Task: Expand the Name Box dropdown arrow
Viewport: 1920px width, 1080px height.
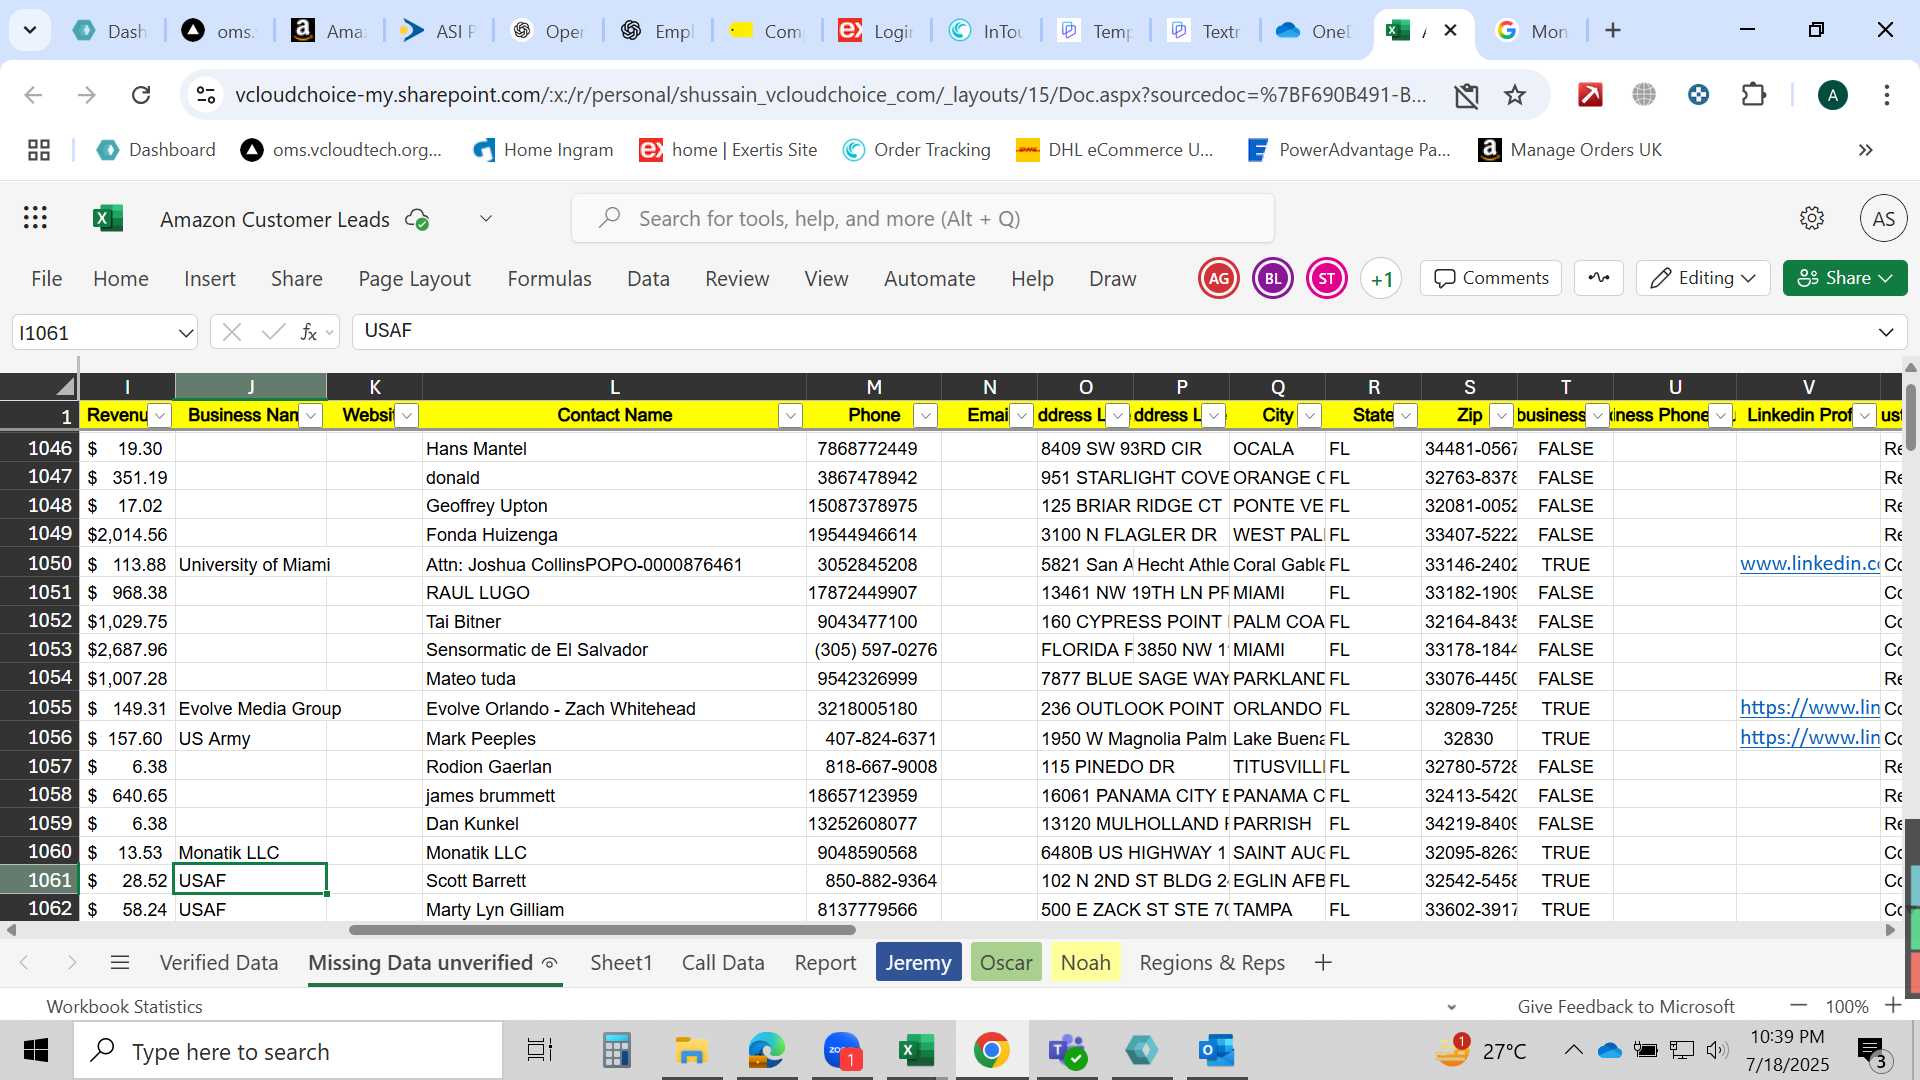Action: [185, 333]
